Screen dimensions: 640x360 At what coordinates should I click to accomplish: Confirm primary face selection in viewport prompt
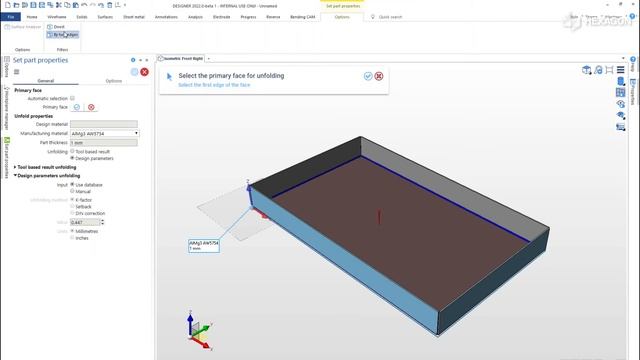(x=368, y=76)
